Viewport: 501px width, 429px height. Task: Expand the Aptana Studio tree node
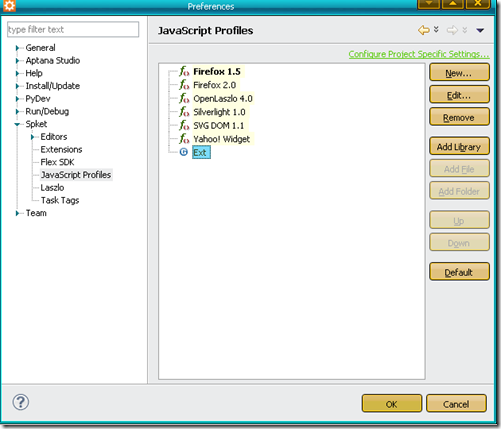click(17, 61)
